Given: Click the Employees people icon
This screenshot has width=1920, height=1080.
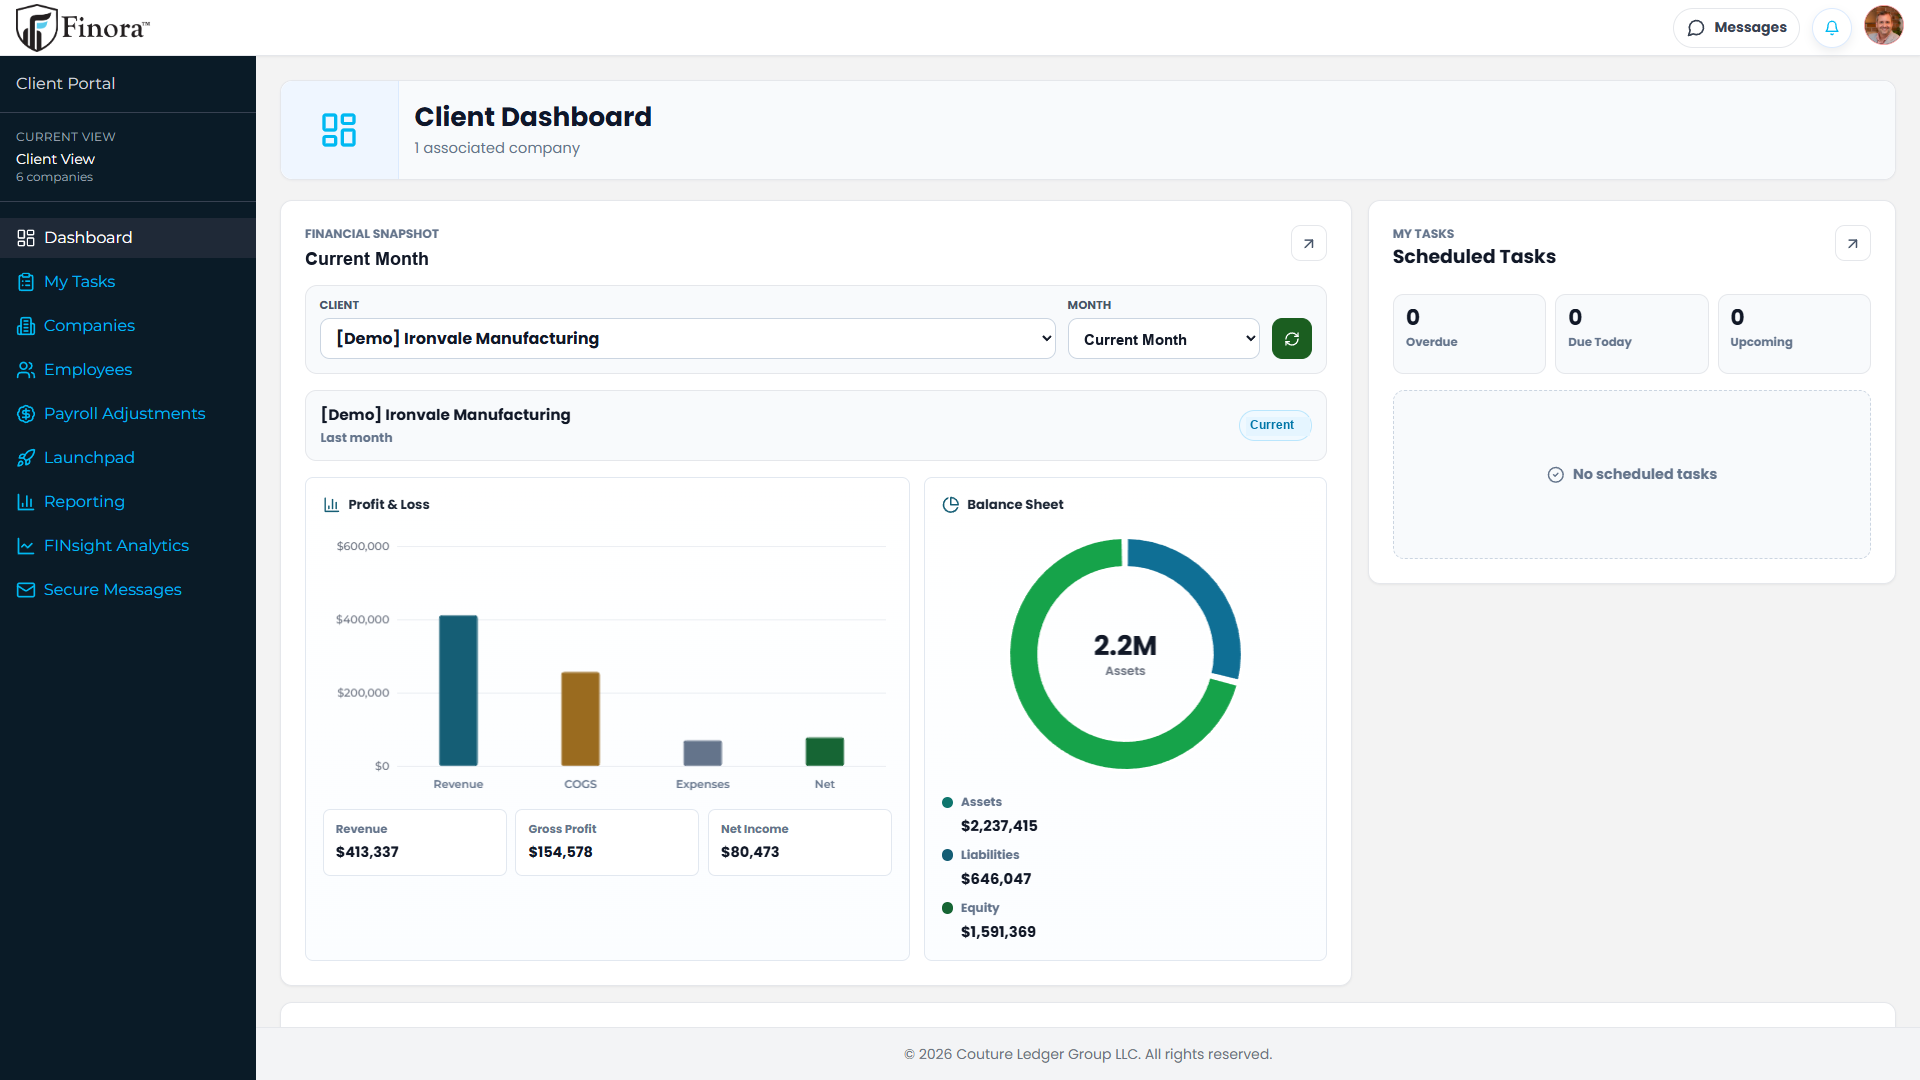Looking at the screenshot, I should 26,370.
